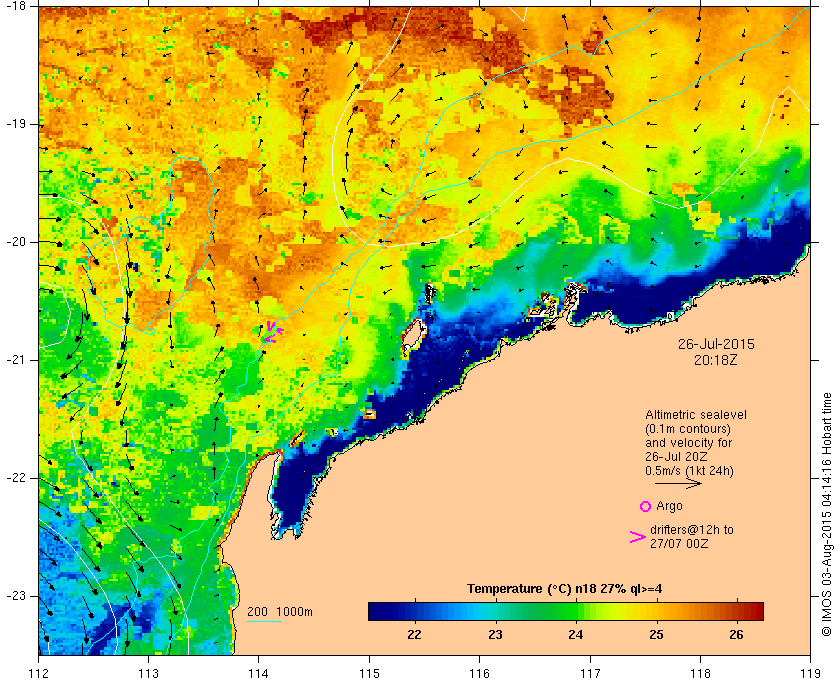
Task: Click the latitude label -23
Action: click(15, 596)
